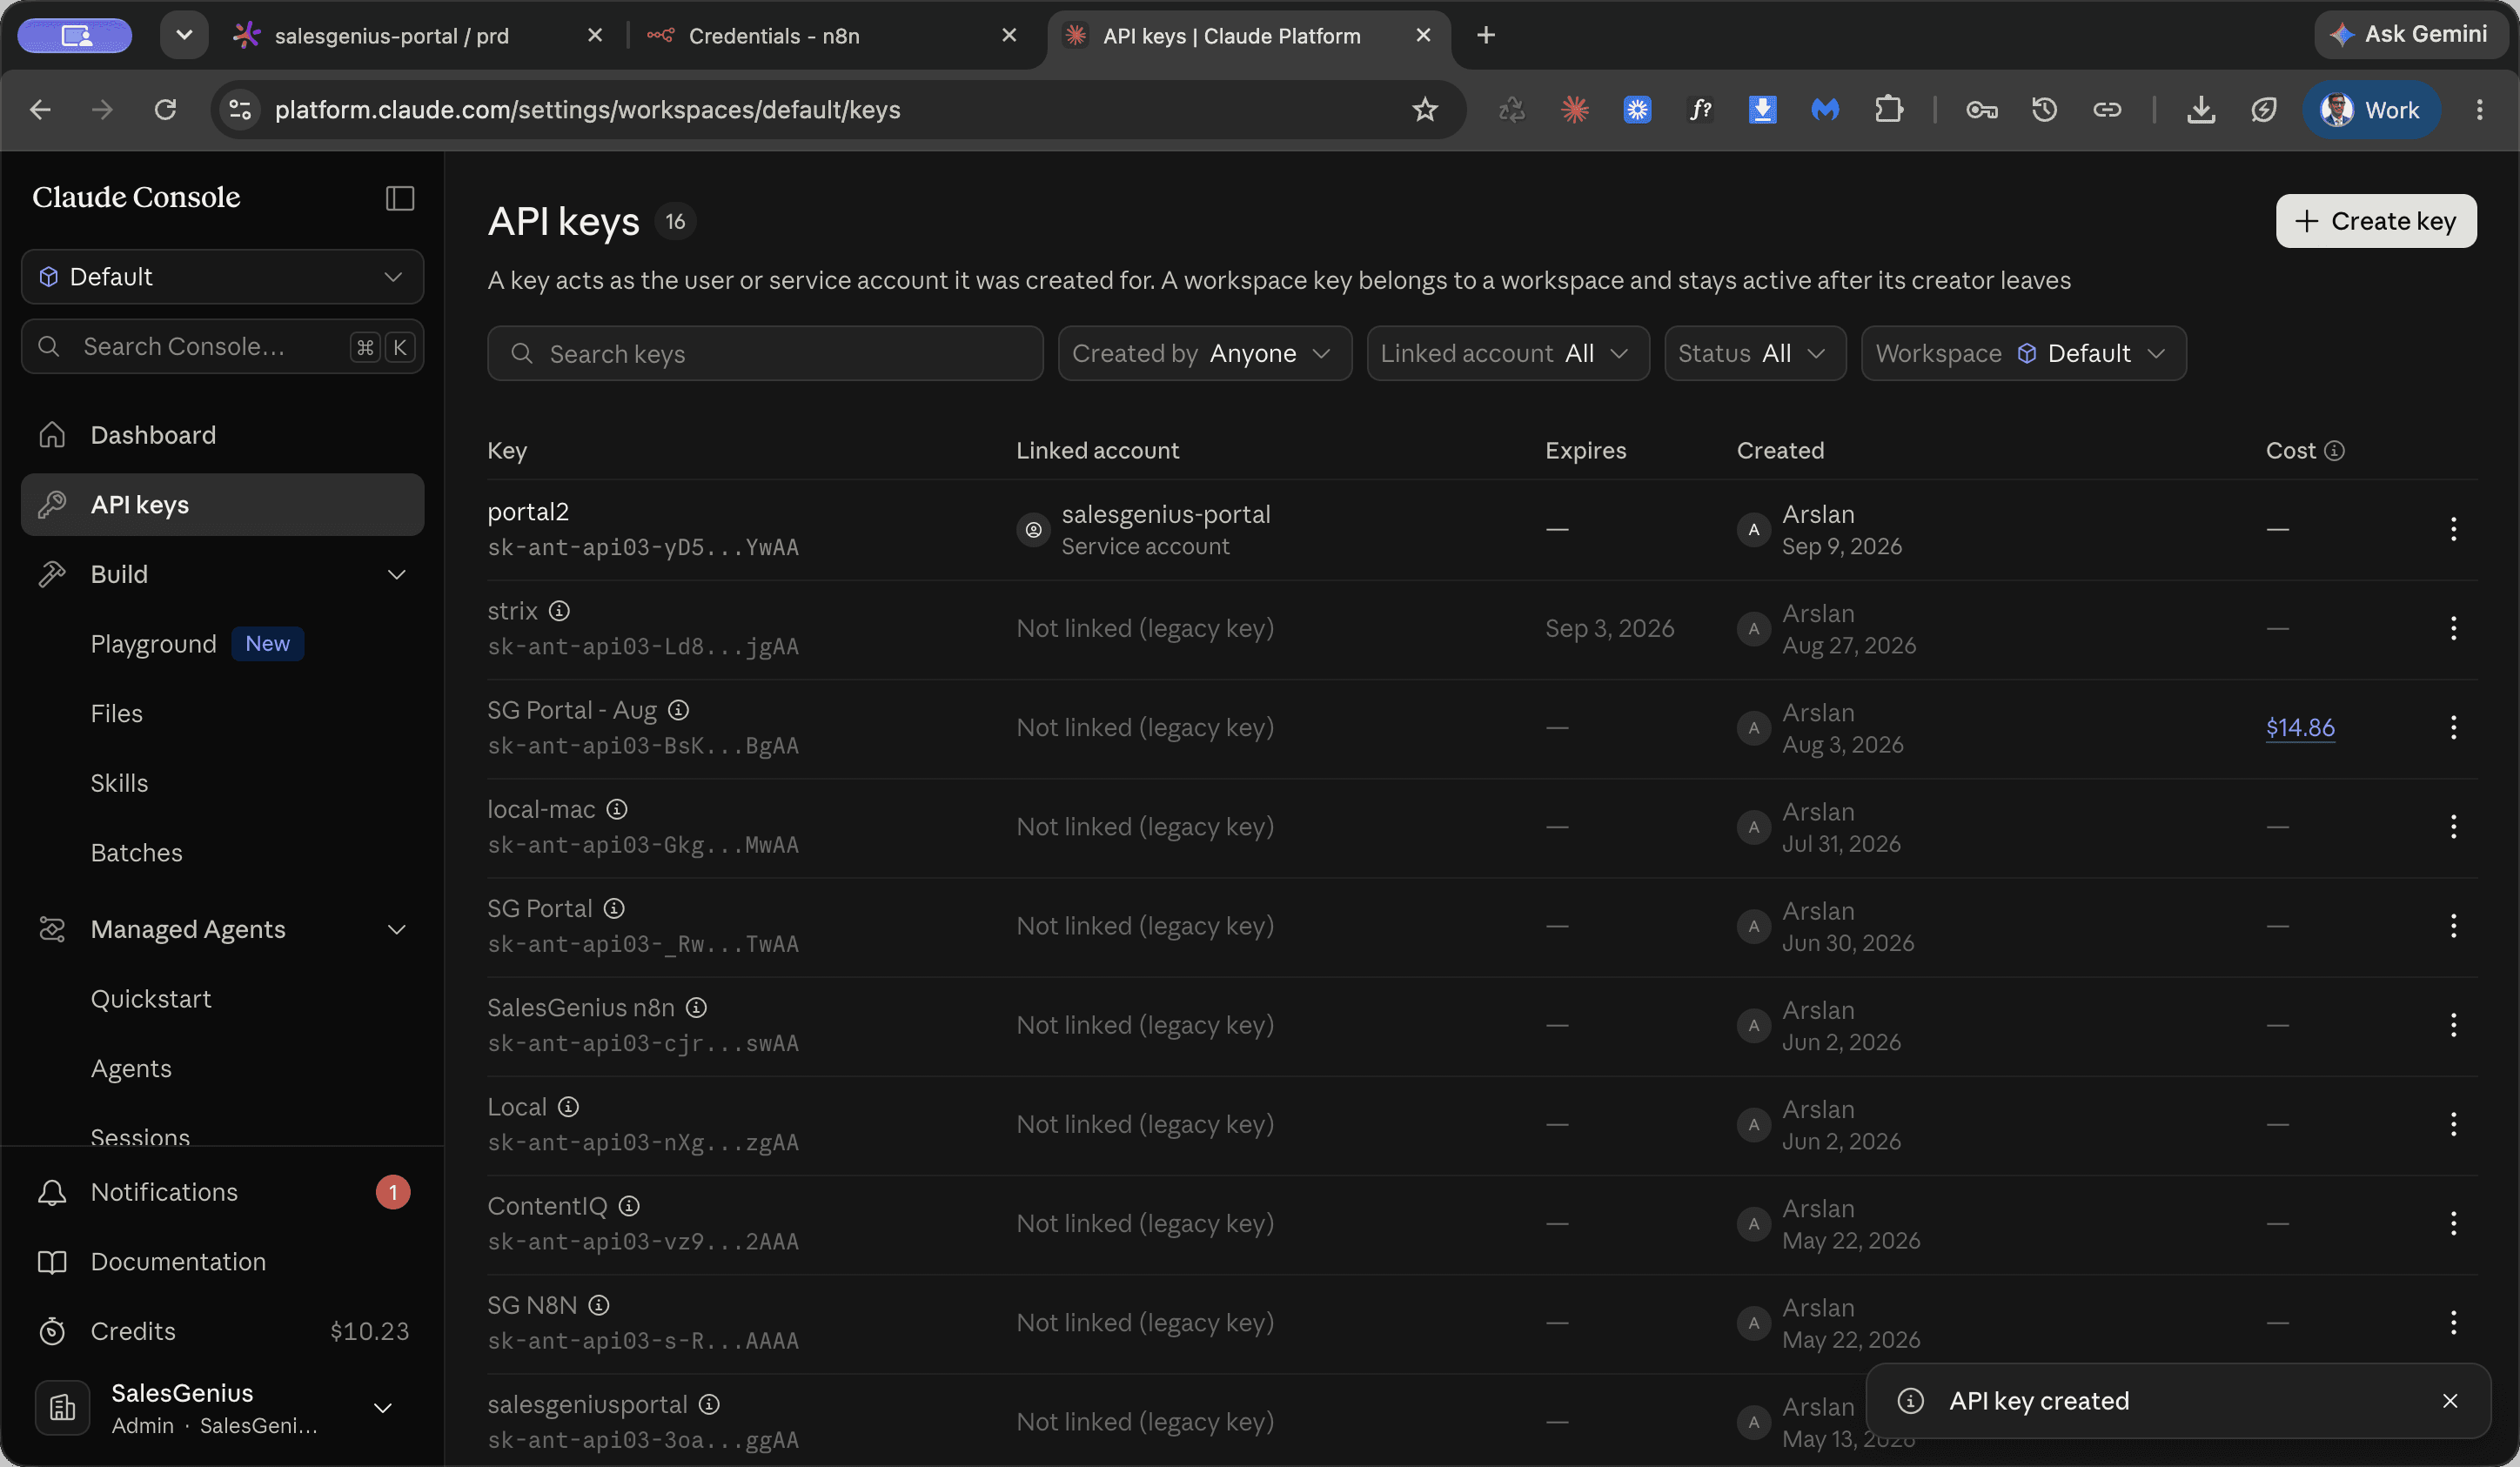Image resolution: width=2520 pixels, height=1467 pixels.
Task: Open the browser downloads icon
Action: [2200, 109]
